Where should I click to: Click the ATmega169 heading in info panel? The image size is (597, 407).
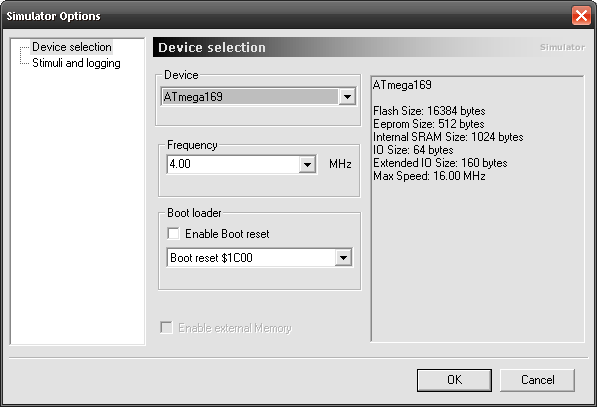402,85
